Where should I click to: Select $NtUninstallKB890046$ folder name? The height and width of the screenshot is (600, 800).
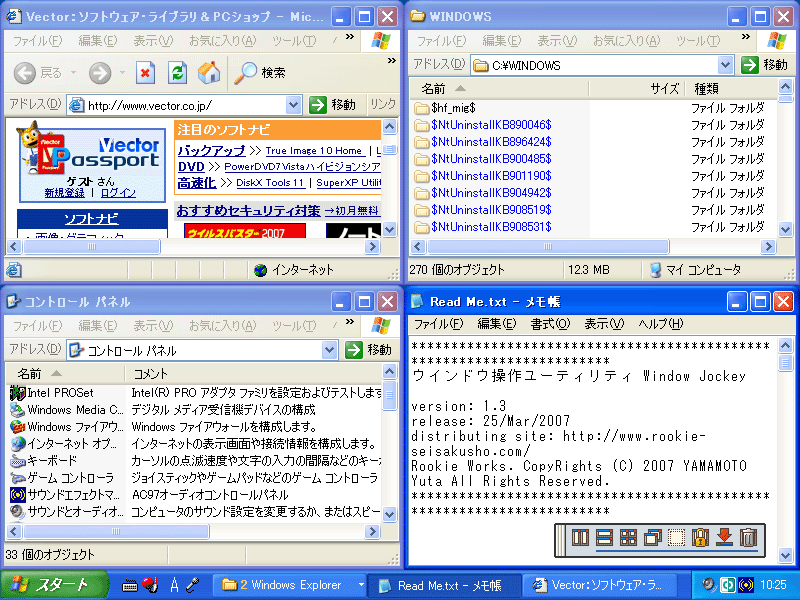coord(491,125)
